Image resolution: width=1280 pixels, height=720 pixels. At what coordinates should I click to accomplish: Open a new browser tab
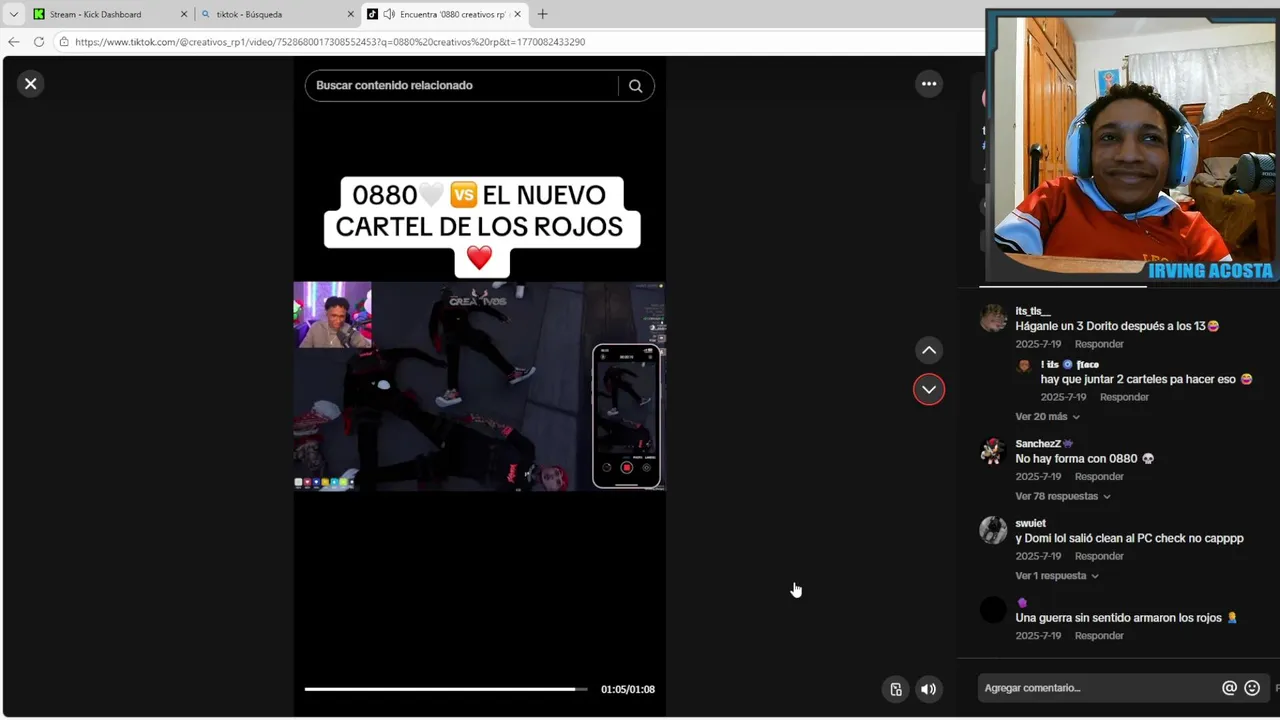click(542, 14)
